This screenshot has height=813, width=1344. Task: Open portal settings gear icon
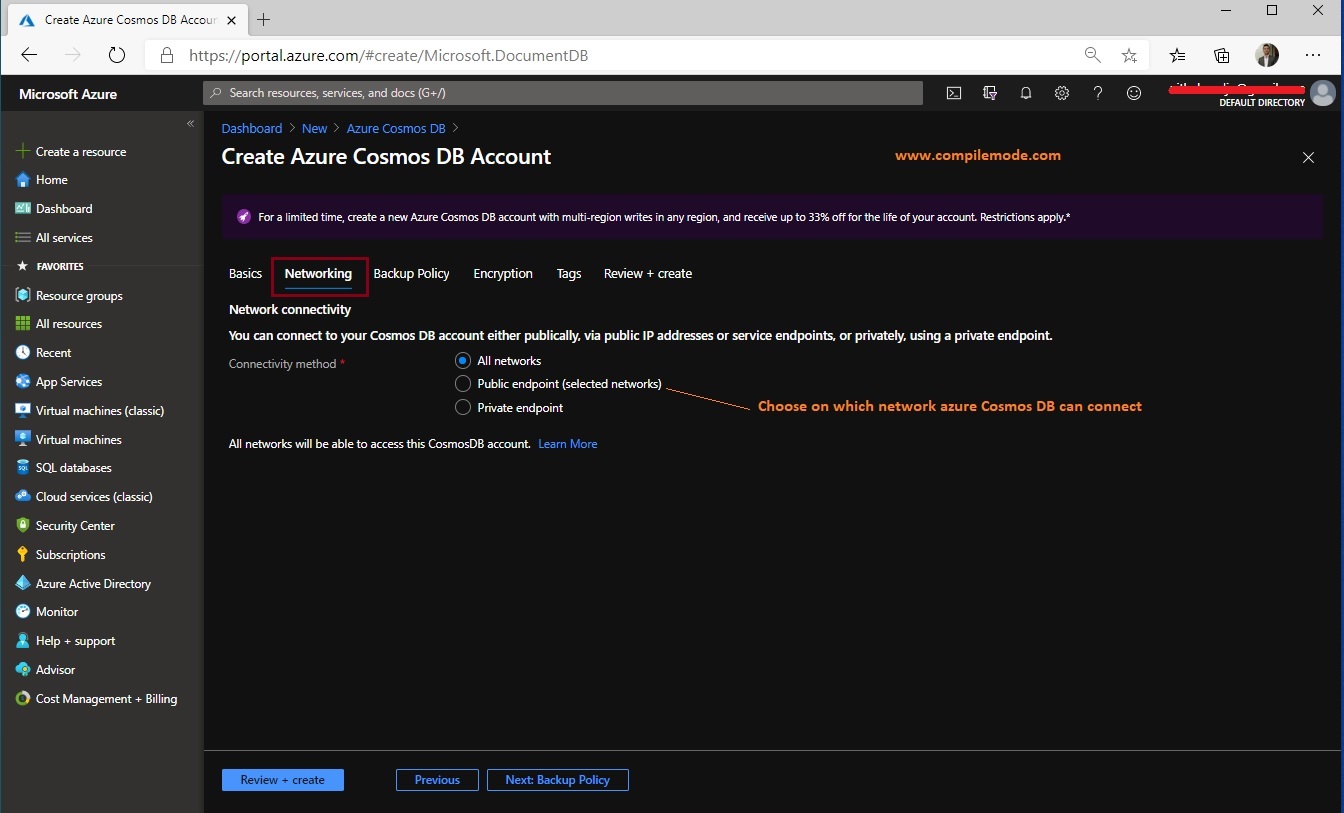[x=1062, y=93]
